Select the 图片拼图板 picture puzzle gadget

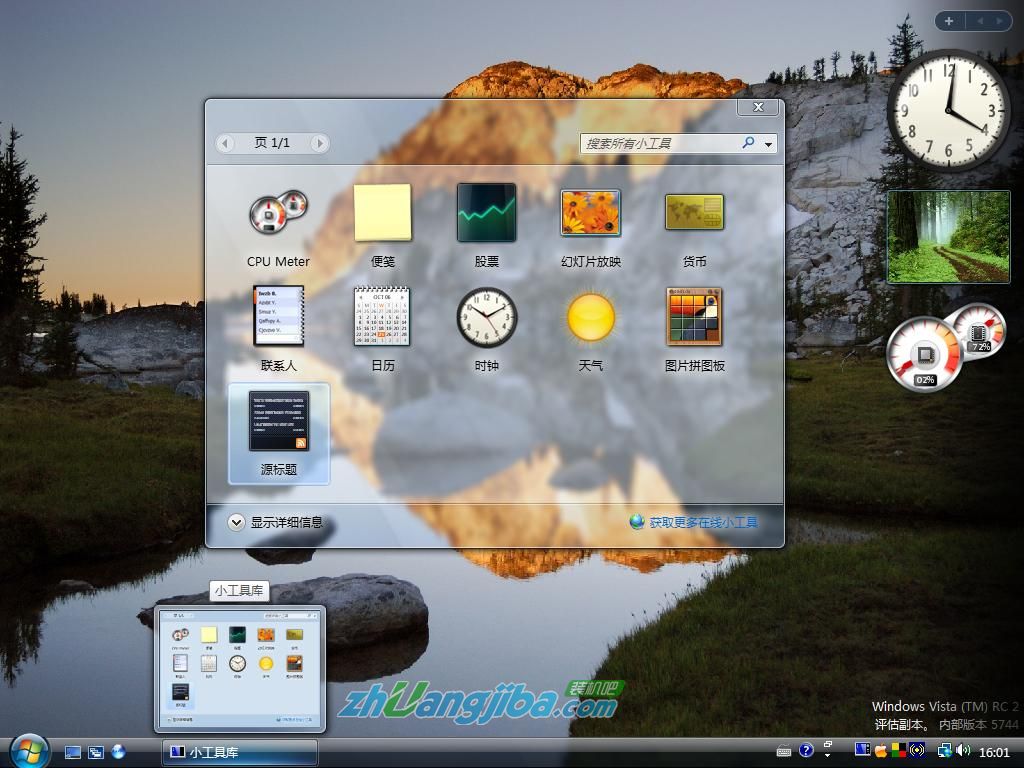pos(695,317)
